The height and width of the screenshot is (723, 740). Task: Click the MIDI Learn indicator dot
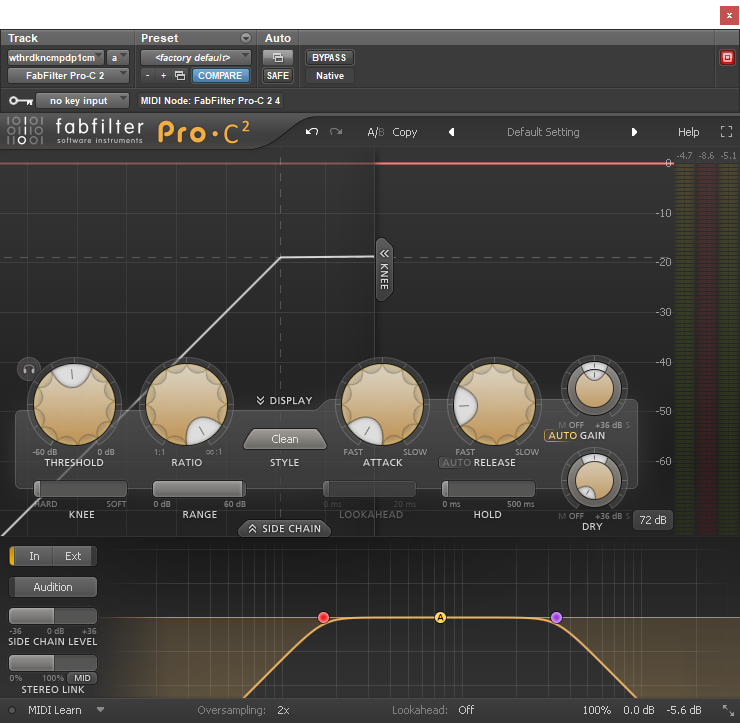coord(12,710)
